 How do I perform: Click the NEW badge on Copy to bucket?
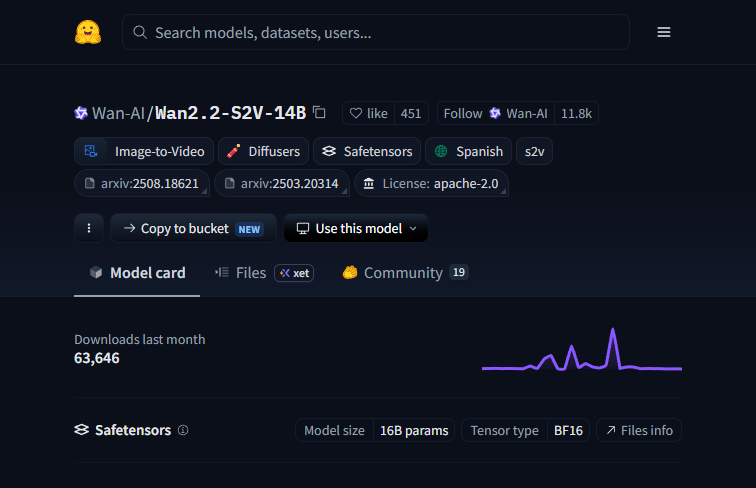pos(249,229)
